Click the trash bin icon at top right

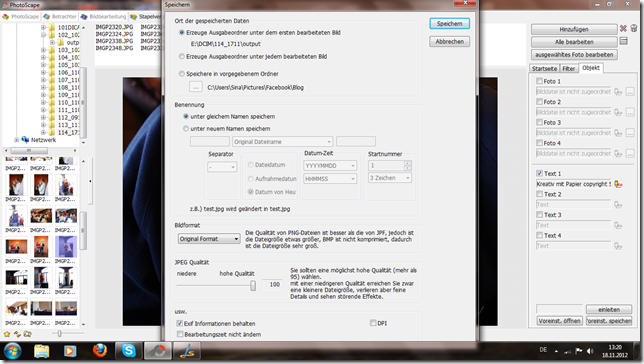(634, 28)
